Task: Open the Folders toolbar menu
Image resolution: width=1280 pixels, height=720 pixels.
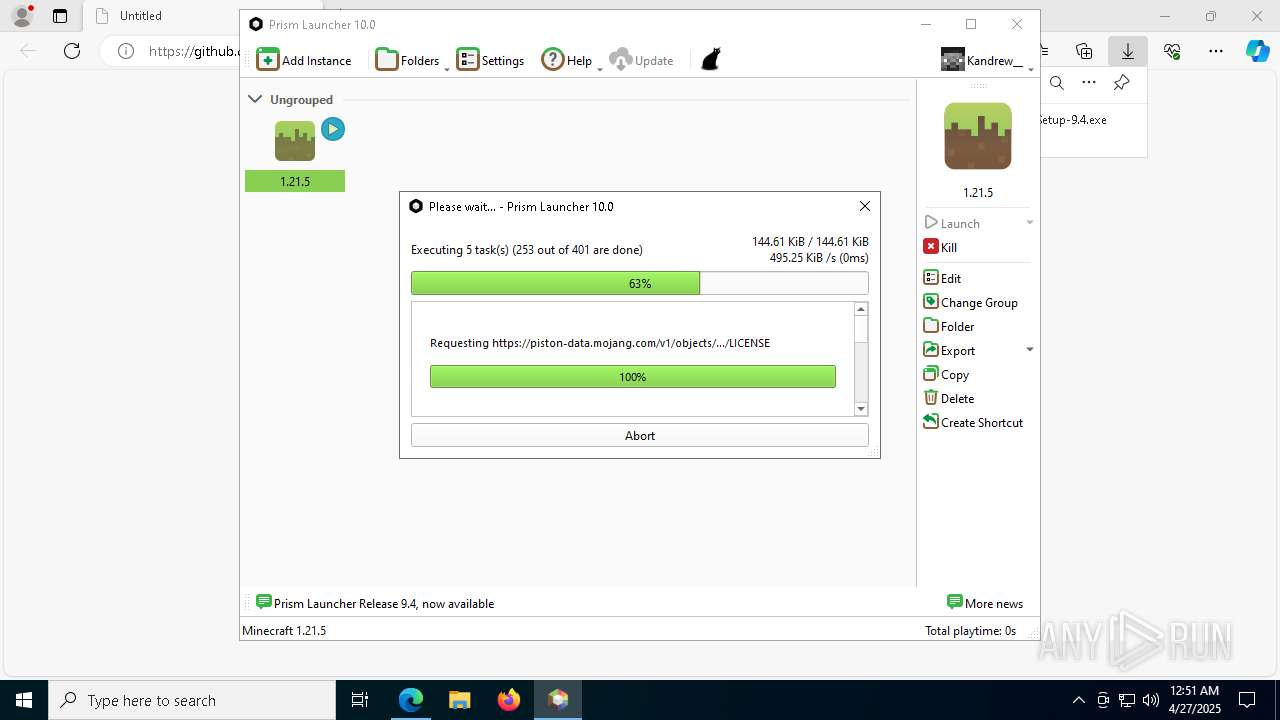Action: point(407,60)
